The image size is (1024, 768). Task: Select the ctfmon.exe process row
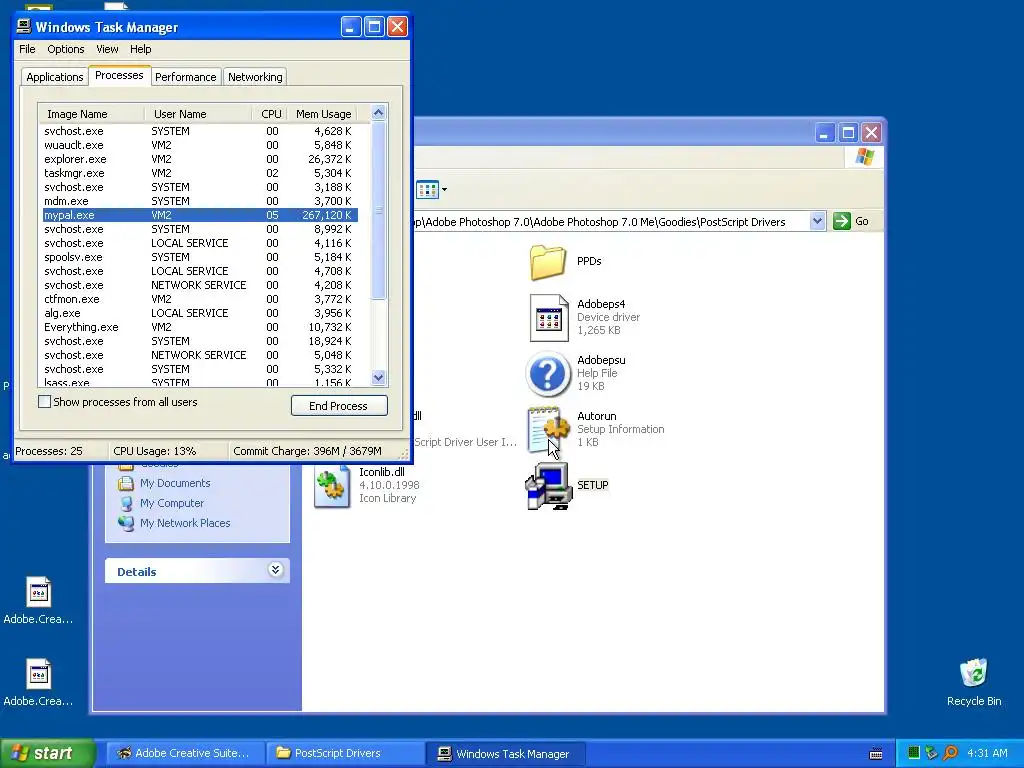tap(200, 299)
